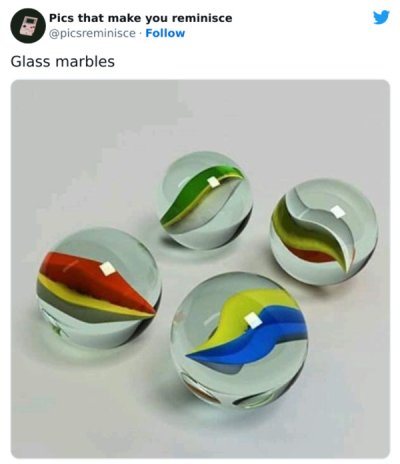Select the 'Glass marbles' tweet text
Screen dimensions: 400x464
tap(63, 61)
